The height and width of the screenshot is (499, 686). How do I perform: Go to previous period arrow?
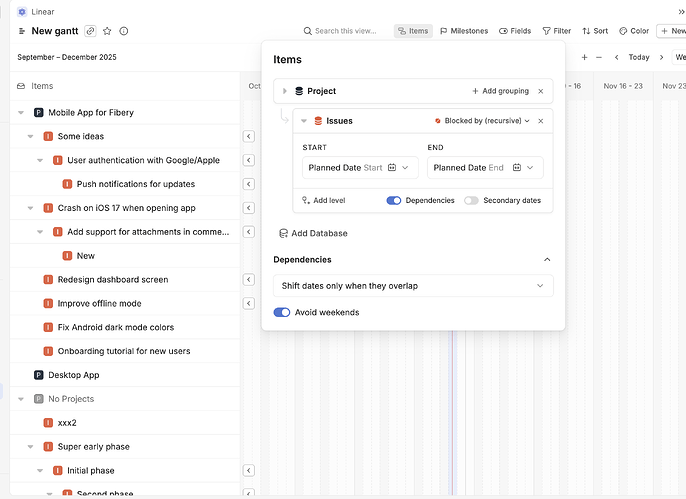[616, 57]
